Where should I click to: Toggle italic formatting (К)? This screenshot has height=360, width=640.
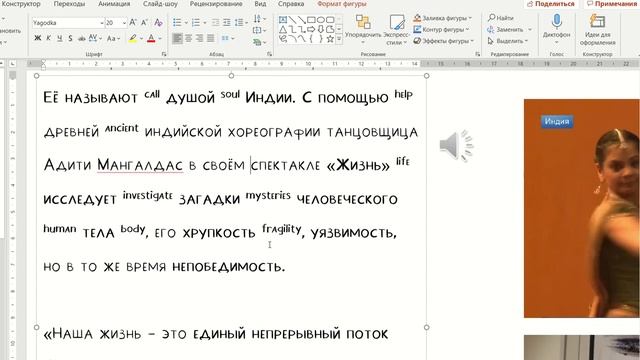click(48, 38)
